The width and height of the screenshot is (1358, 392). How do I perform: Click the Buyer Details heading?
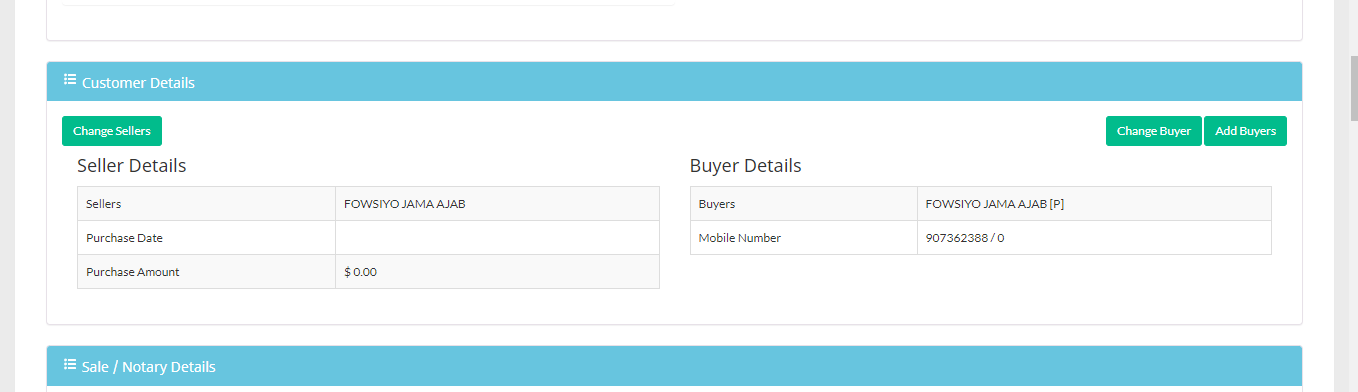tap(745, 166)
